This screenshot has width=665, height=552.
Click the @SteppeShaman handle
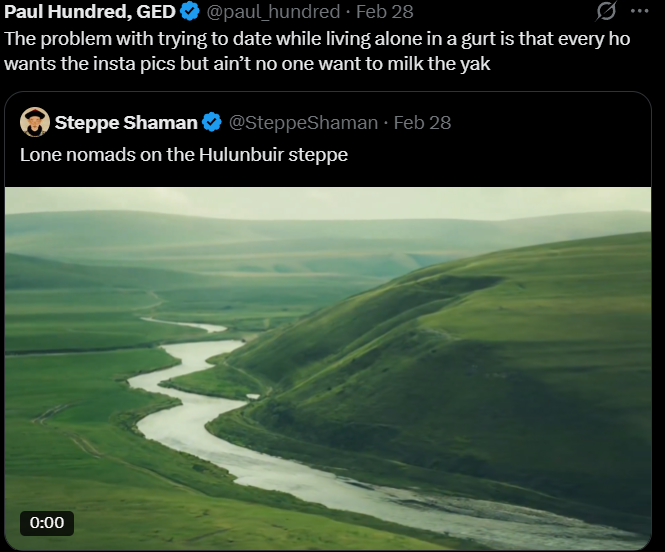302,123
